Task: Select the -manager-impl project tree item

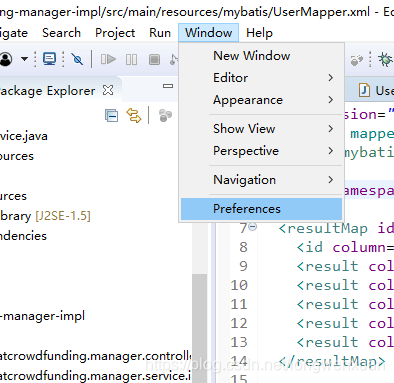Action: [x=42, y=316]
